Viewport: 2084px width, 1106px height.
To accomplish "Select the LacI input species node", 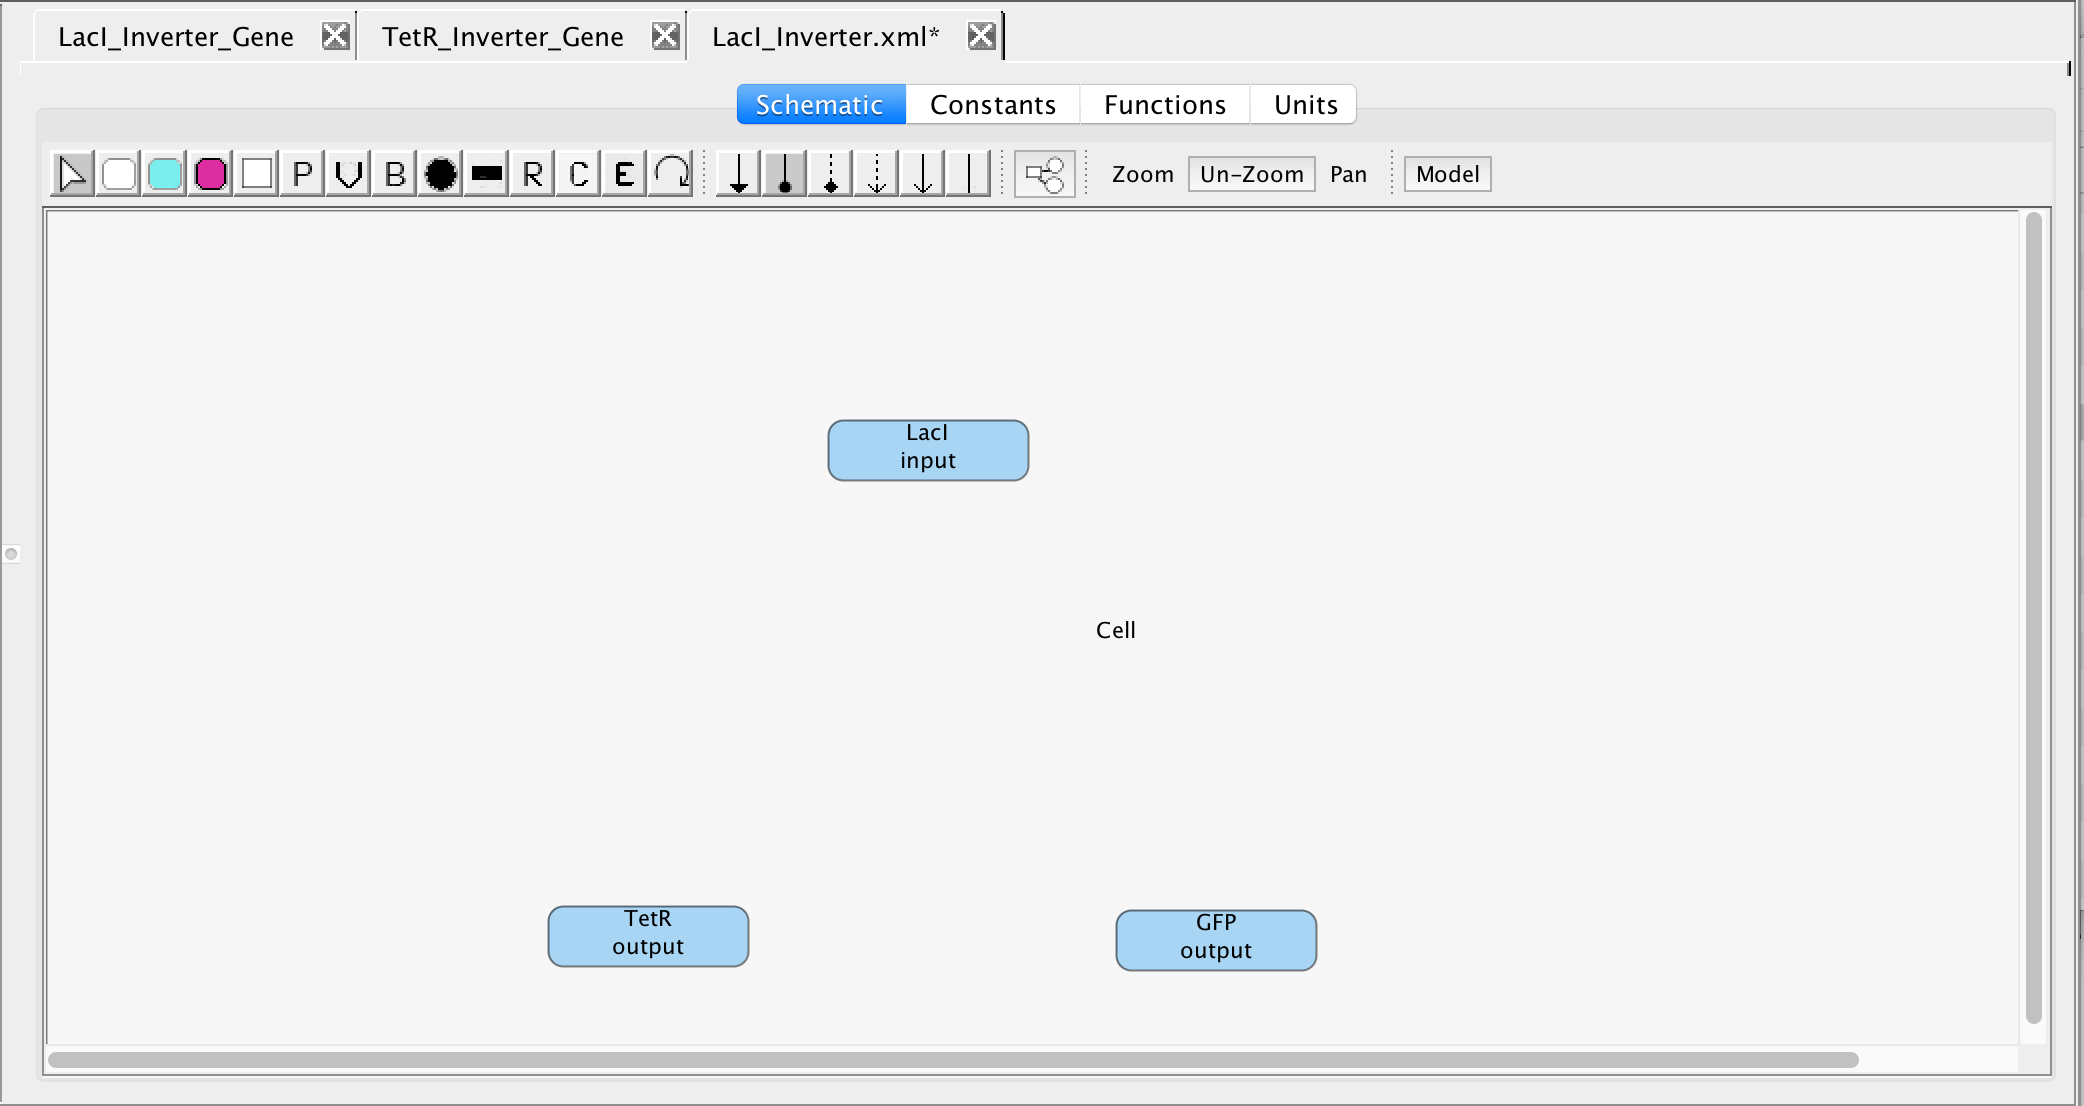I will pyautogui.click(x=927, y=450).
